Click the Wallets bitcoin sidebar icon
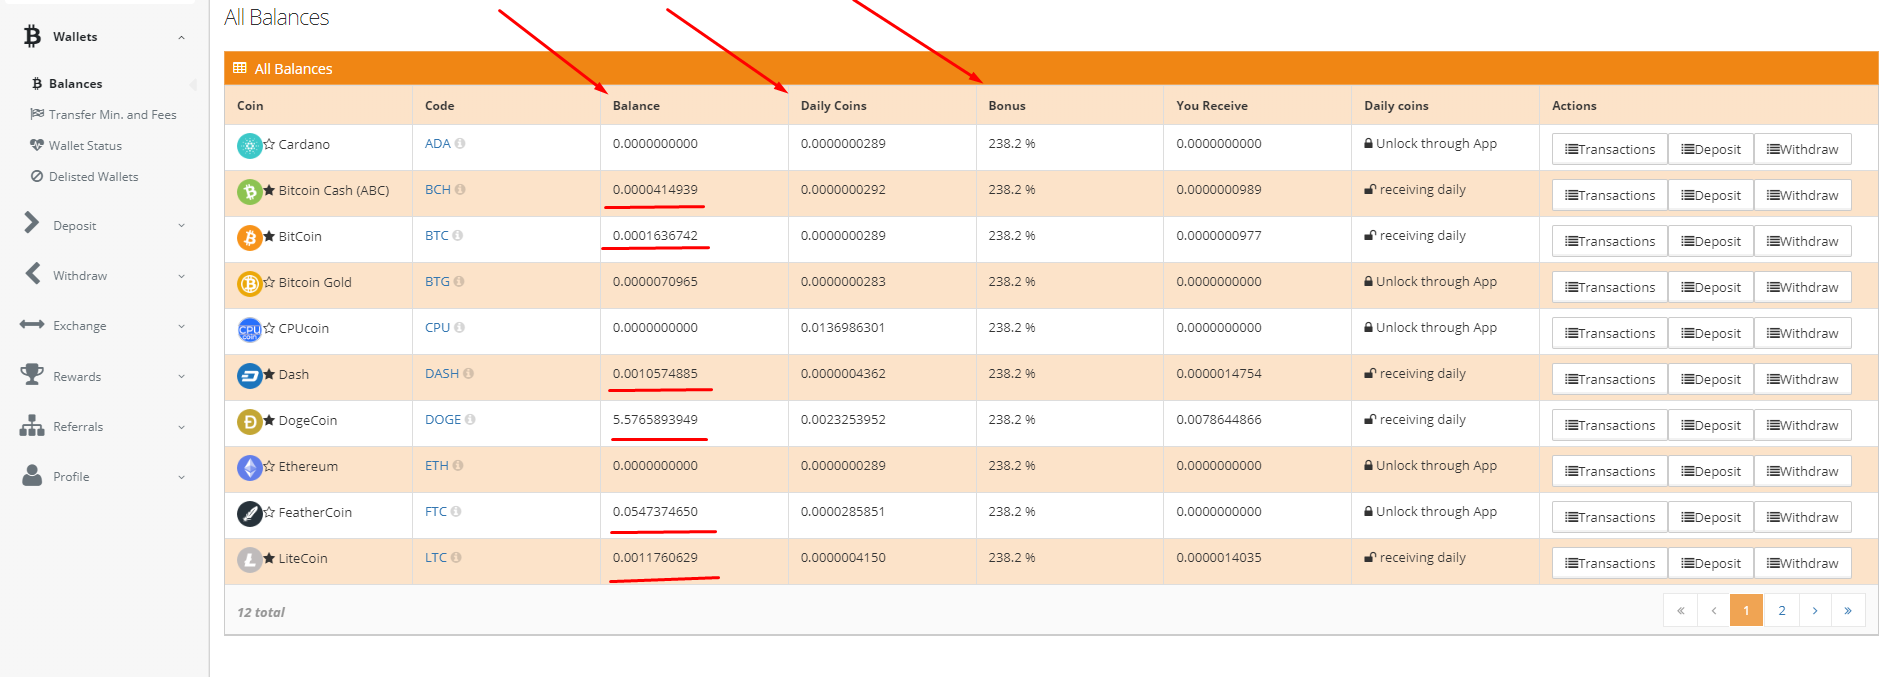Image resolution: width=1885 pixels, height=677 pixels. coord(33,37)
